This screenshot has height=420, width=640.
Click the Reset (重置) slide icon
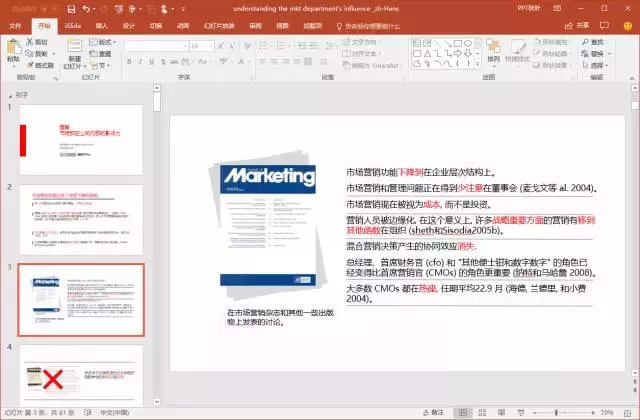click(x=93, y=53)
